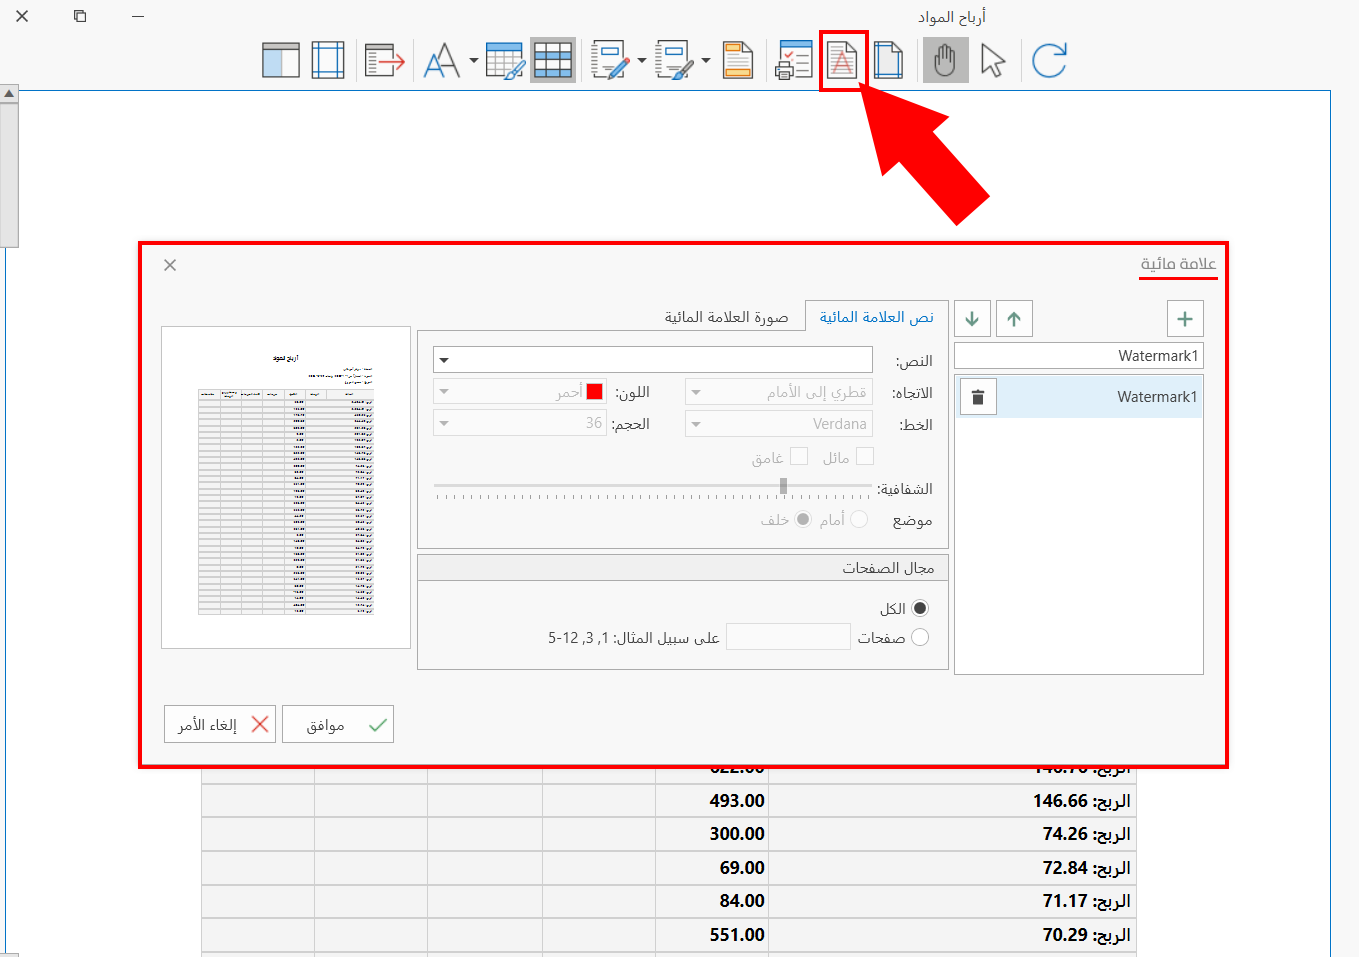Click the red اللون color swatch
Screen dimensions: 1359x957
tap(595, 392)
